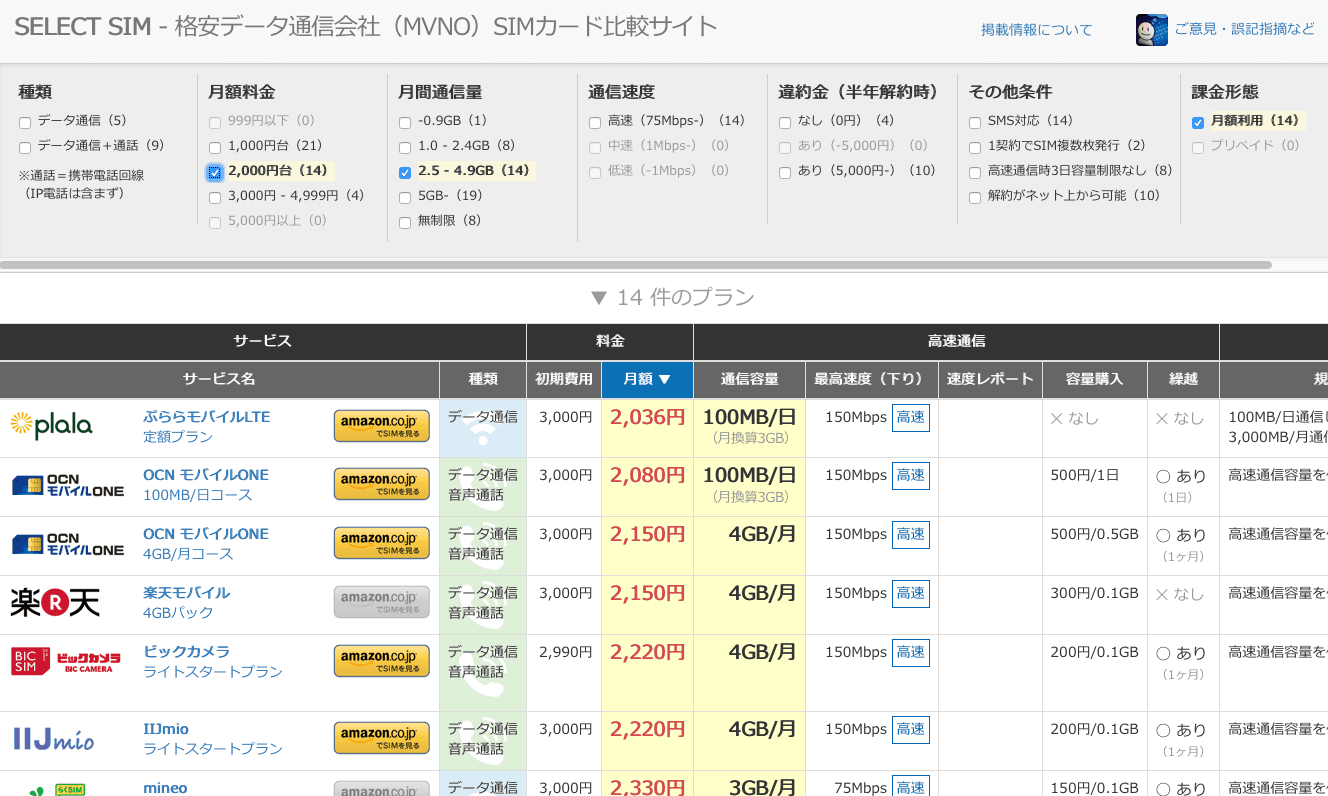This screenshot has width=1328, height=796.
Task: Click the Amazon button for IIJmio
Action: (382, 738)
